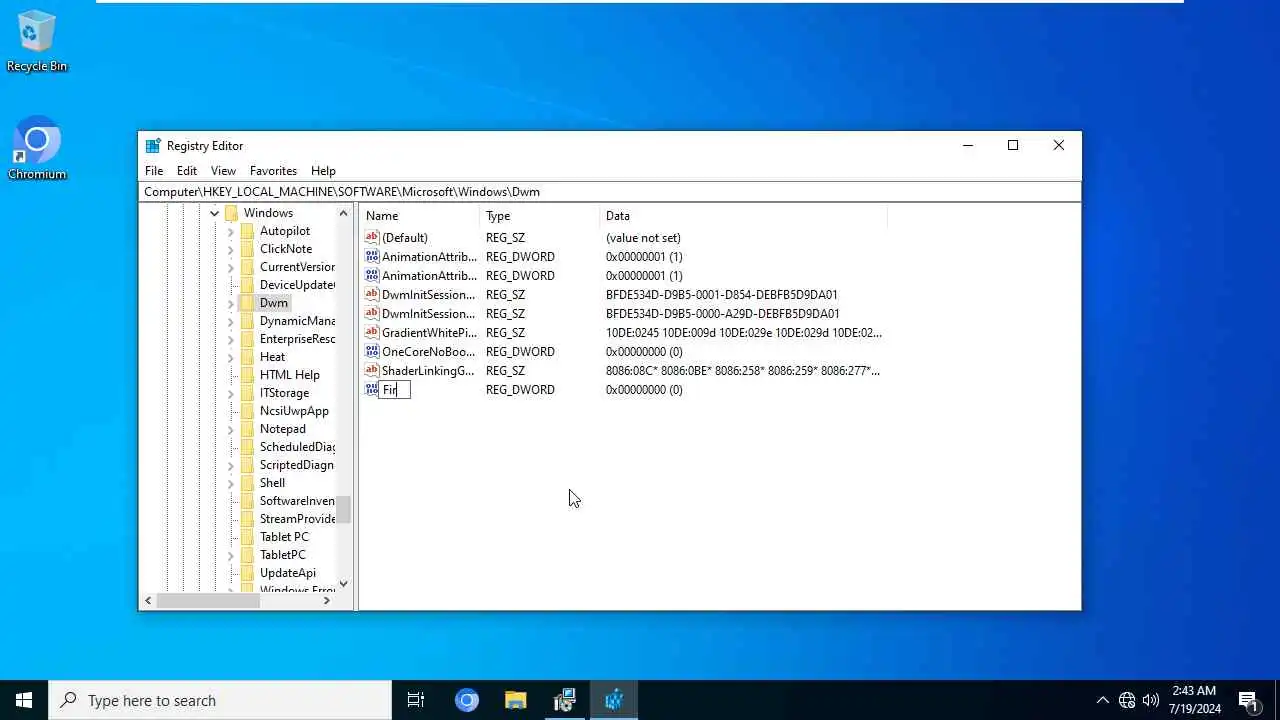Open the notification center icon
The image size is (1280, 720).
[1248, 700]
